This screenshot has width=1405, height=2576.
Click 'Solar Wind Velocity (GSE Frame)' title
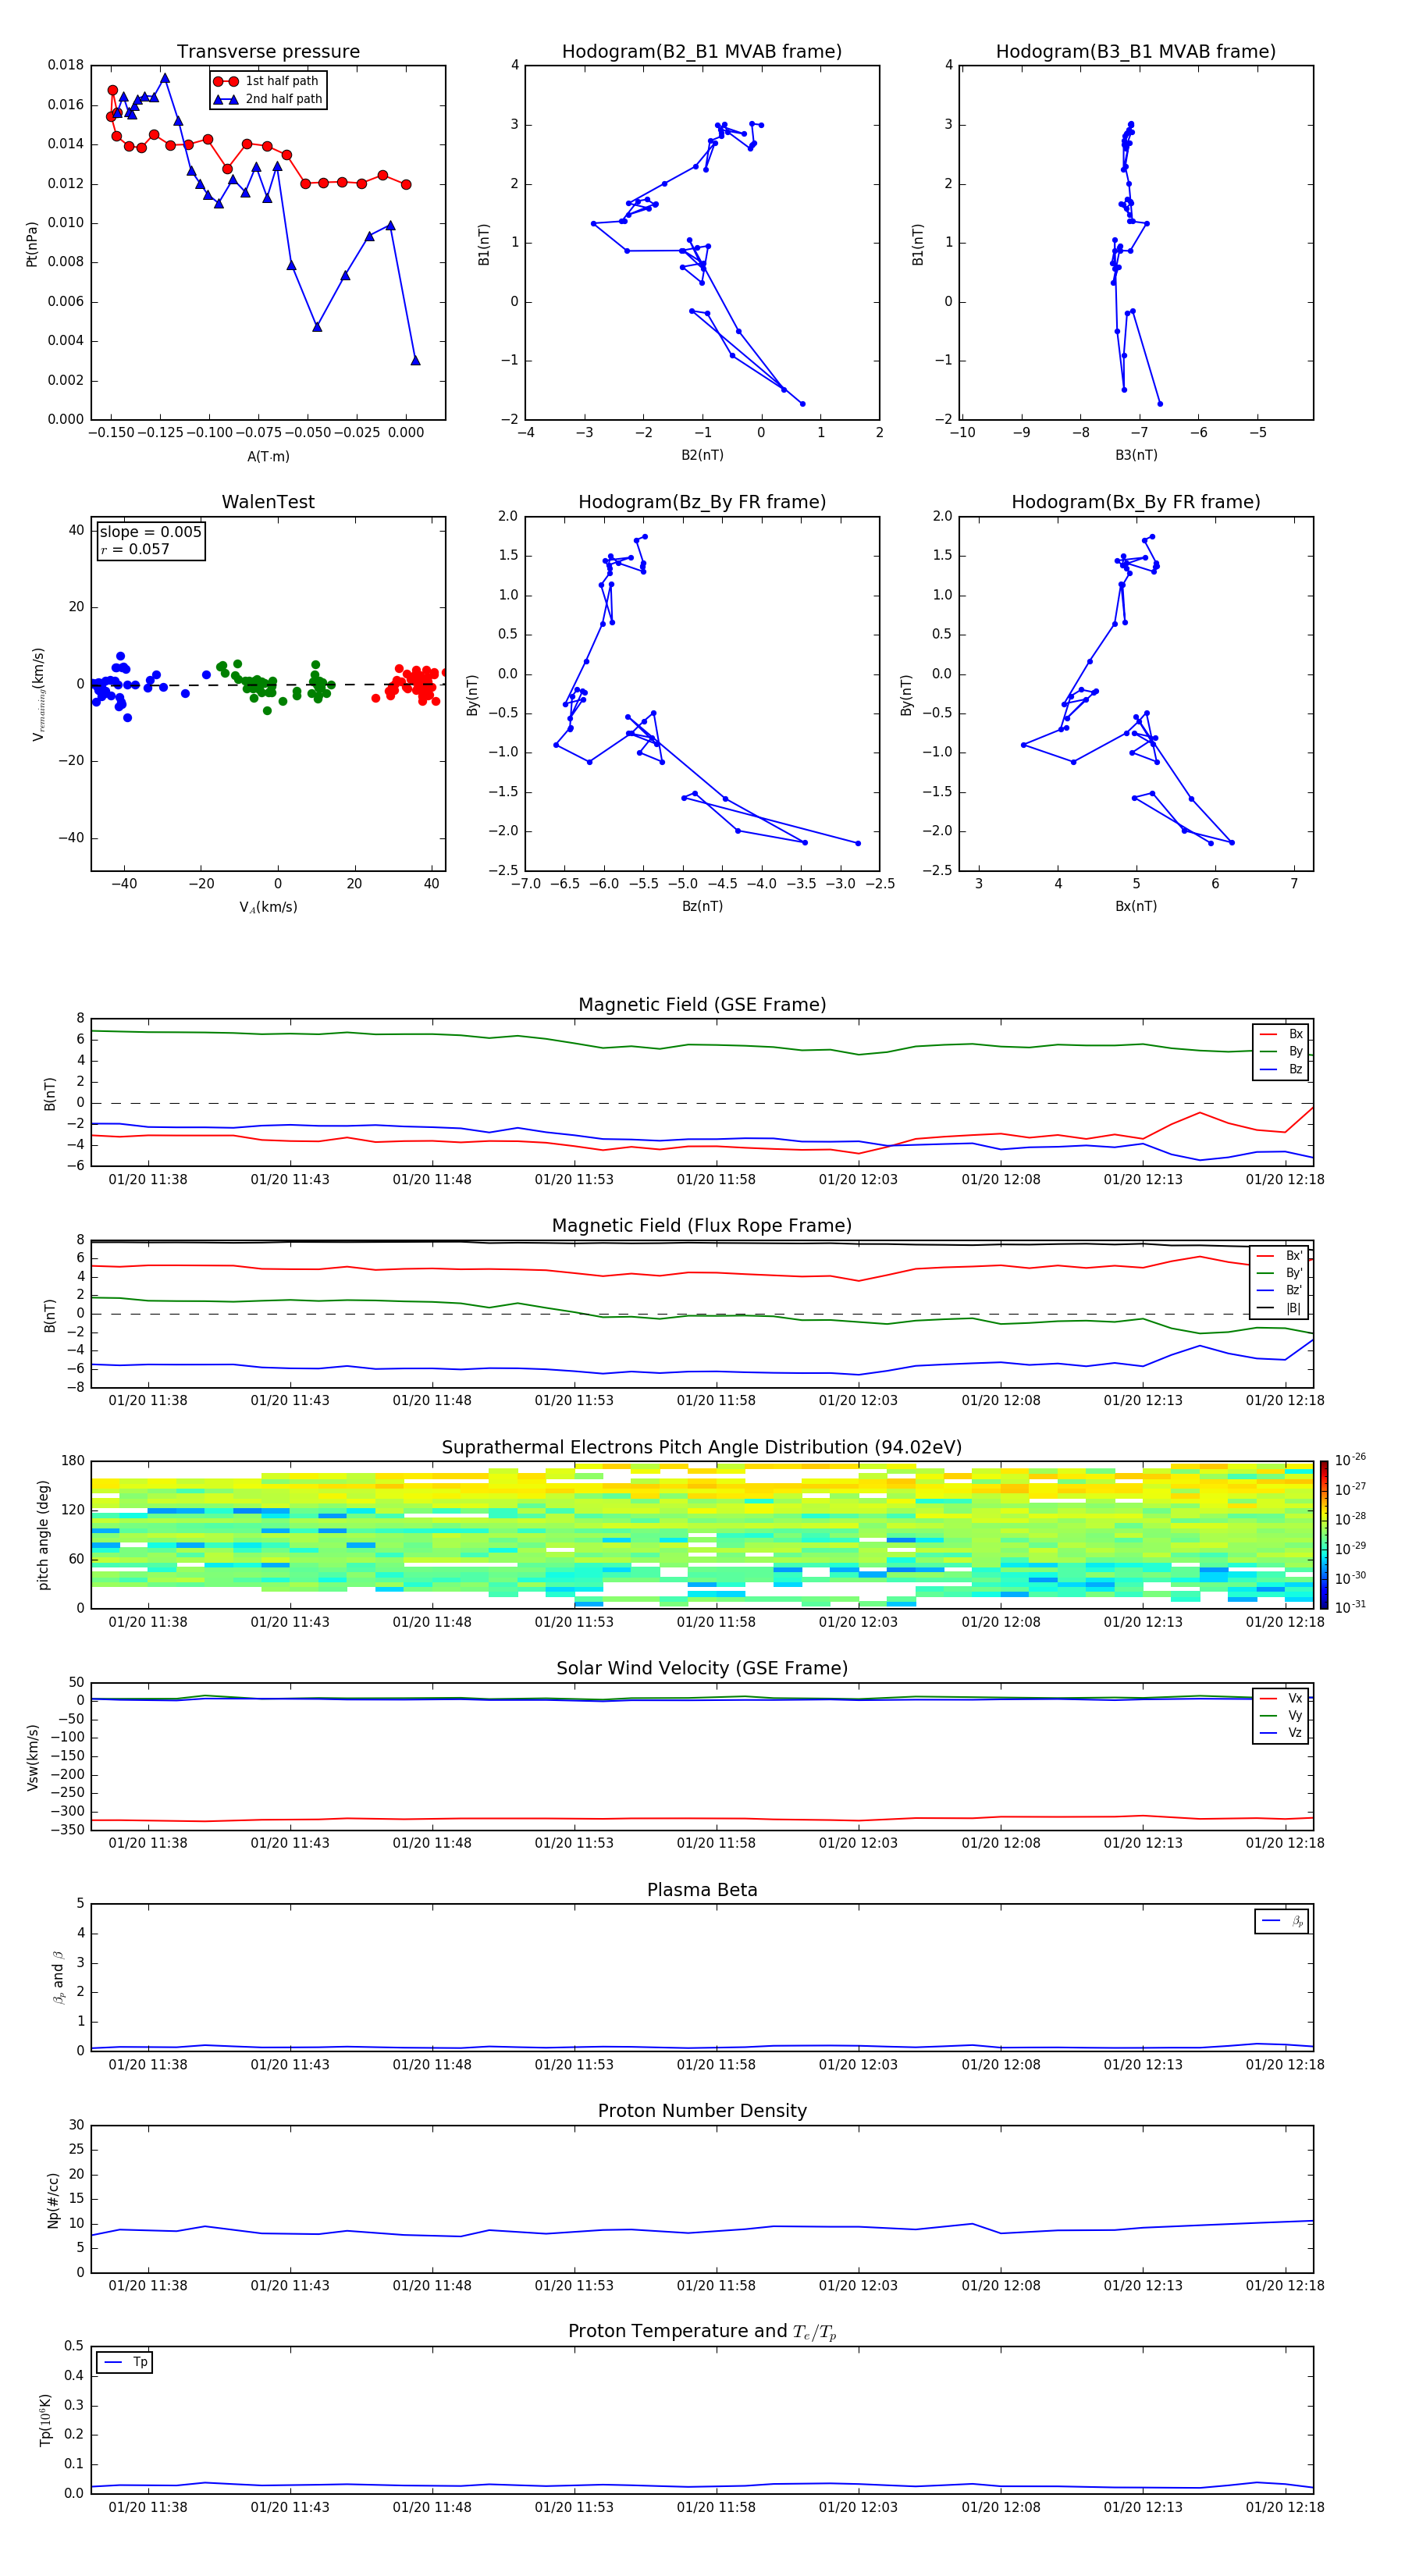point(702,1669)
